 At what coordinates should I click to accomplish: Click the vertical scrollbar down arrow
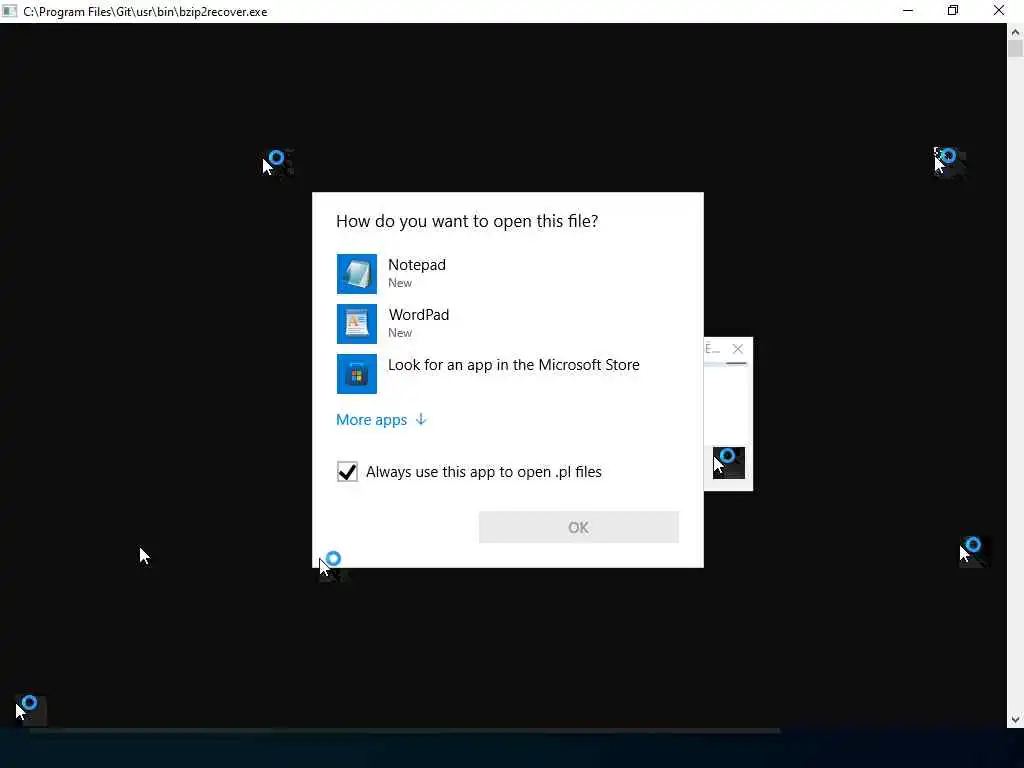coord(1015,720)
